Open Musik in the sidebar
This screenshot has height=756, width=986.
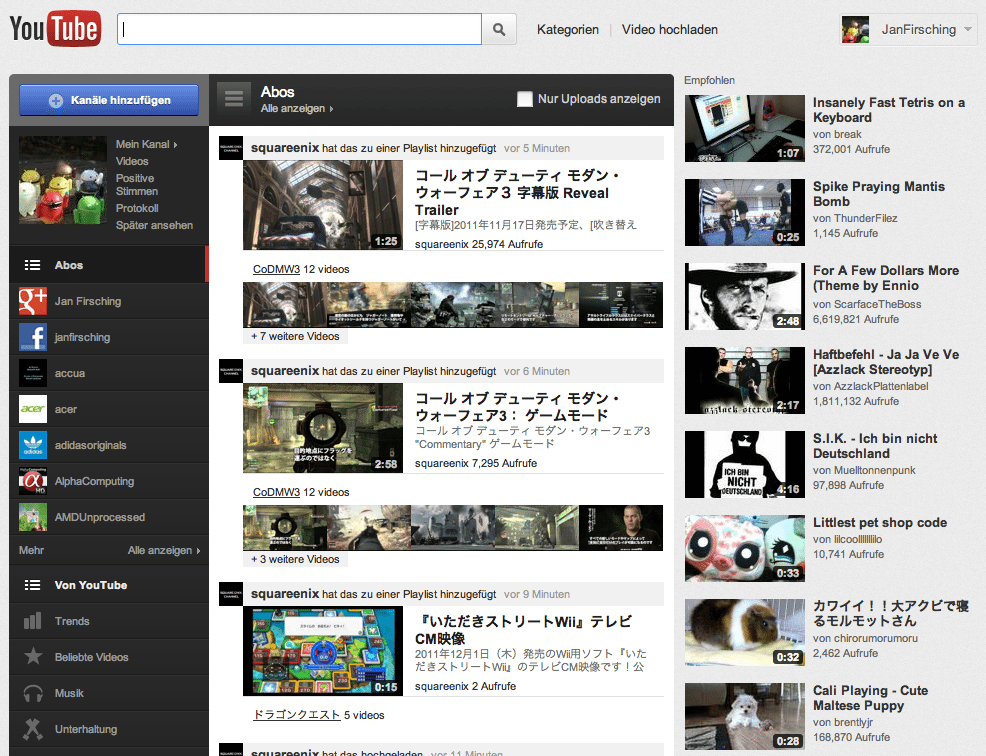pyautogui.click(x=109, y=693)
